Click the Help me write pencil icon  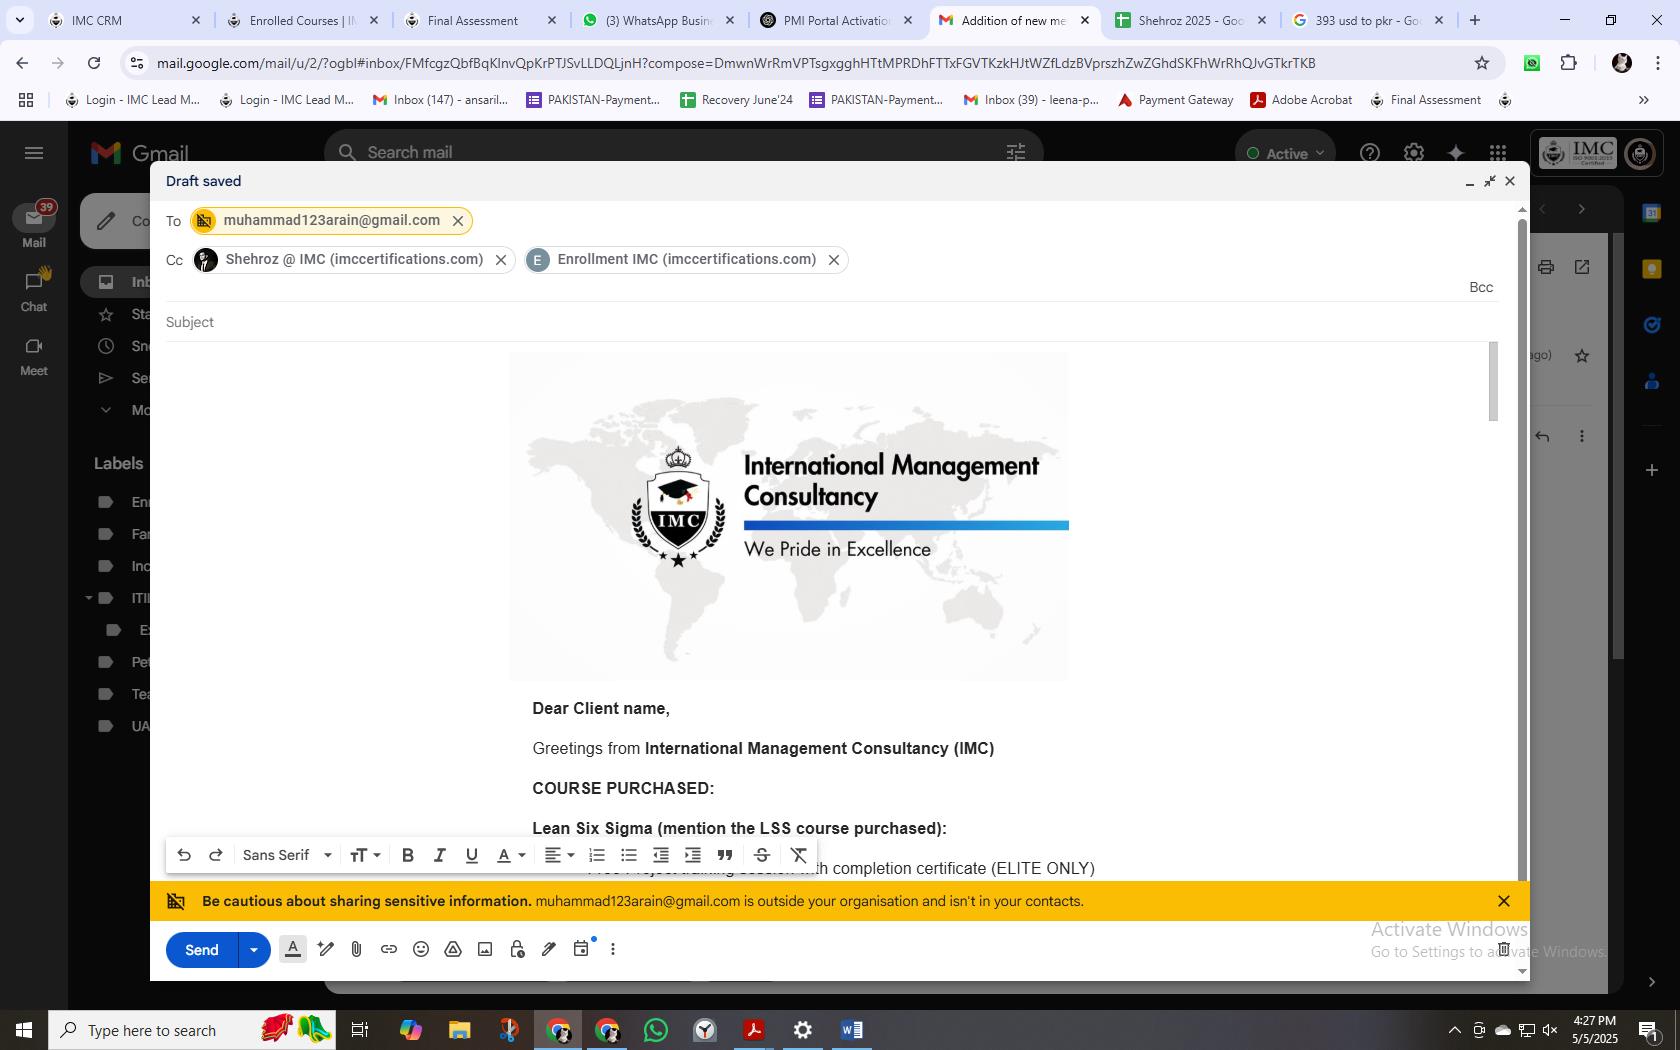point(325,949)
